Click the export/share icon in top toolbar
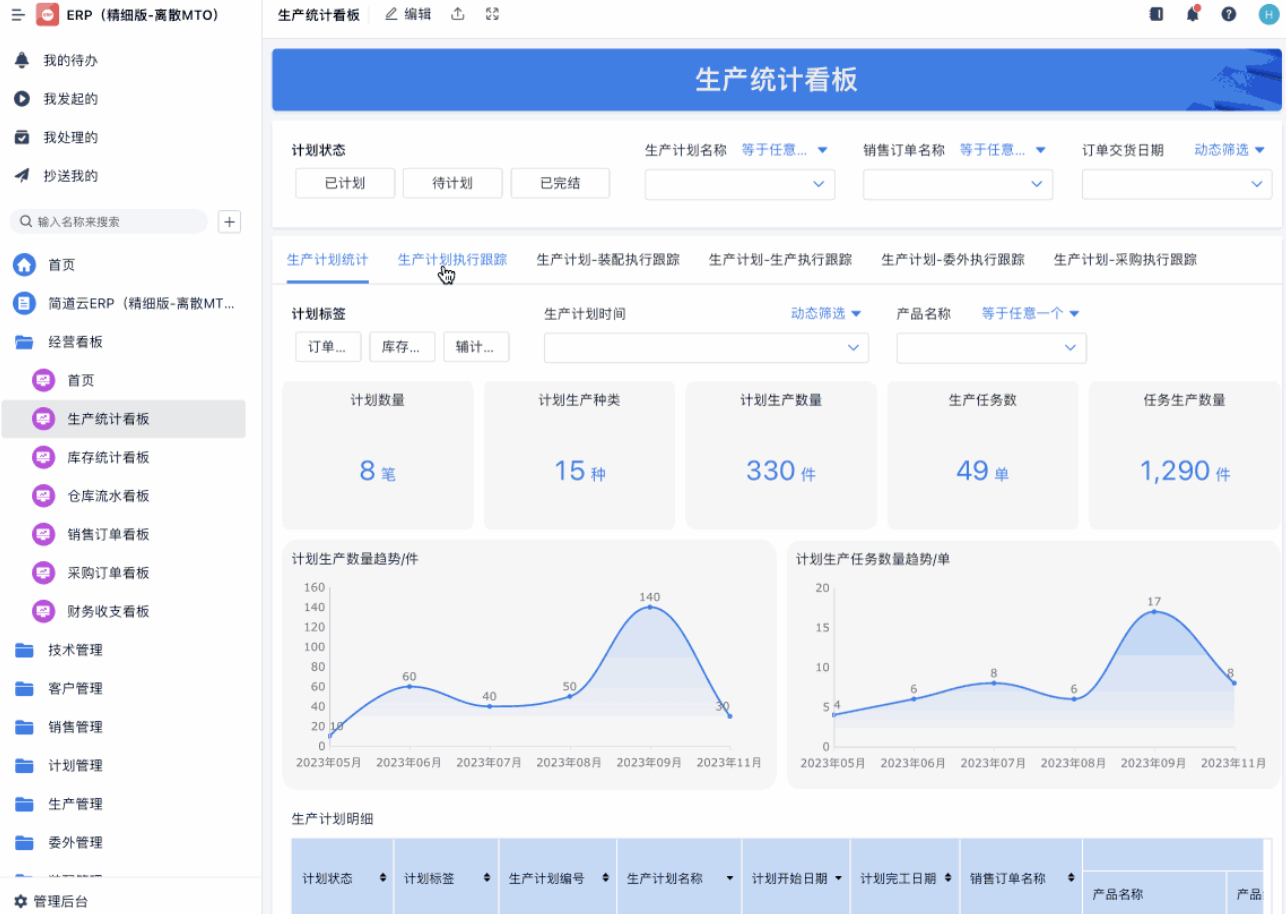Viewport: 1286px width, 914px height. tap(458, 14)
